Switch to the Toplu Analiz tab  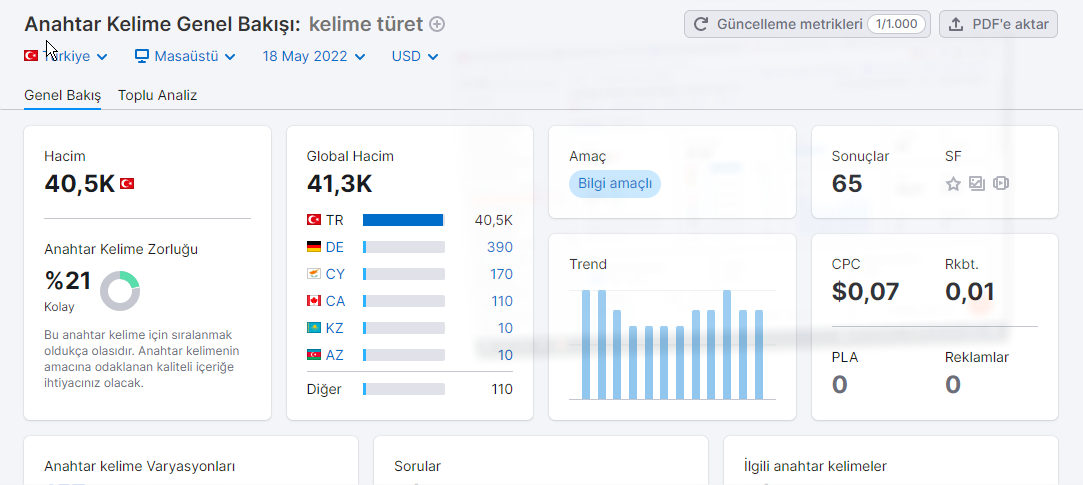(x=157, y=95)
